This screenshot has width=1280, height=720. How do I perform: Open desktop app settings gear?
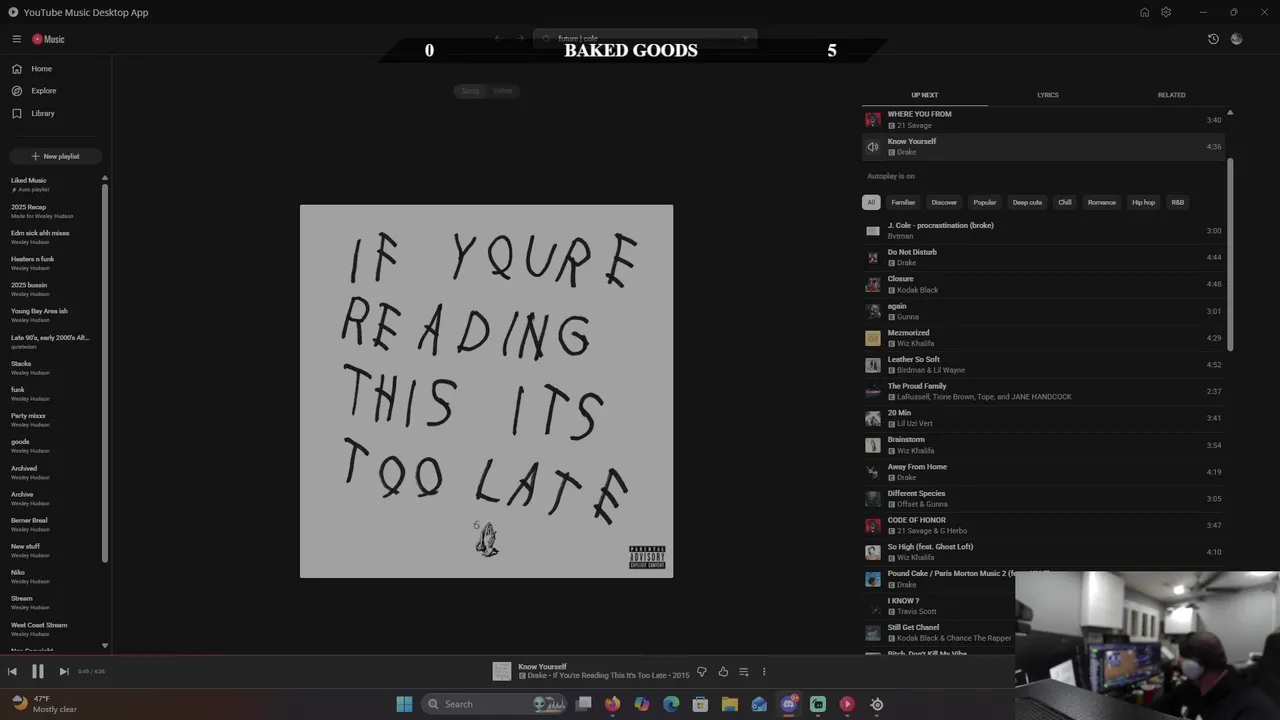pyautogui.click(x=1166, y=12)
